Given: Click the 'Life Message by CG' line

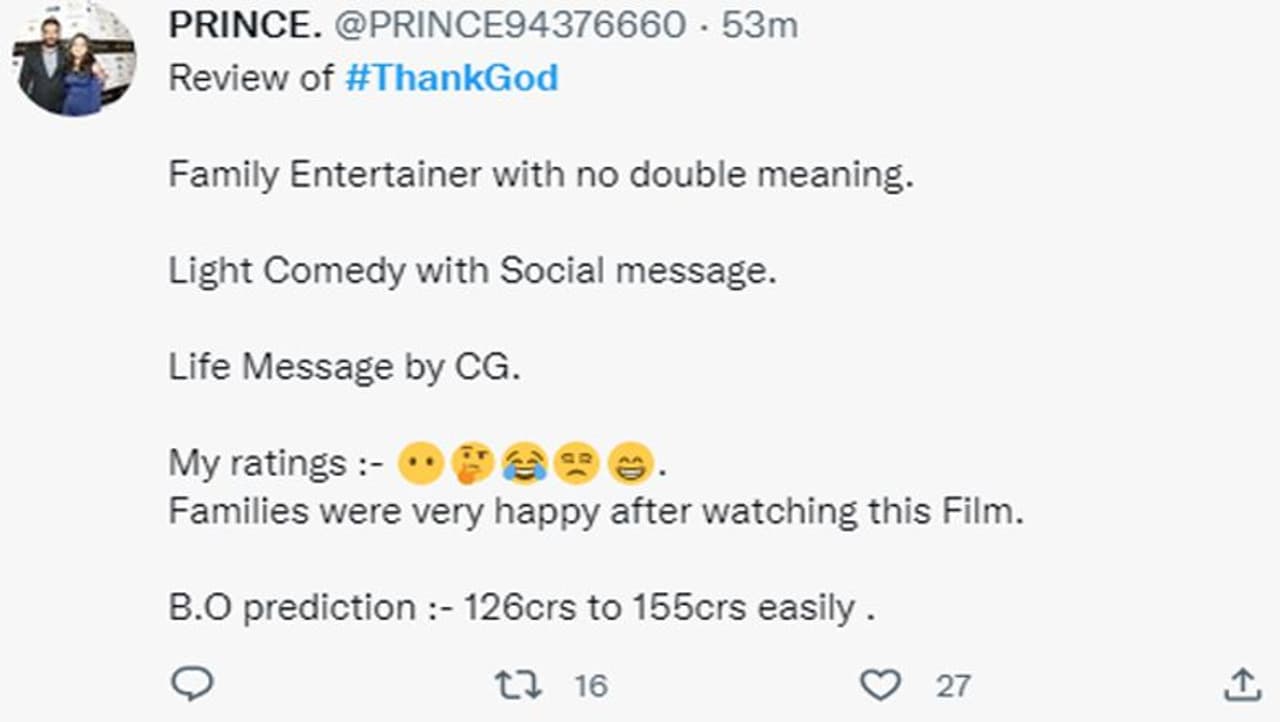Looking at the screenshot, I should (x=345, y=367).
